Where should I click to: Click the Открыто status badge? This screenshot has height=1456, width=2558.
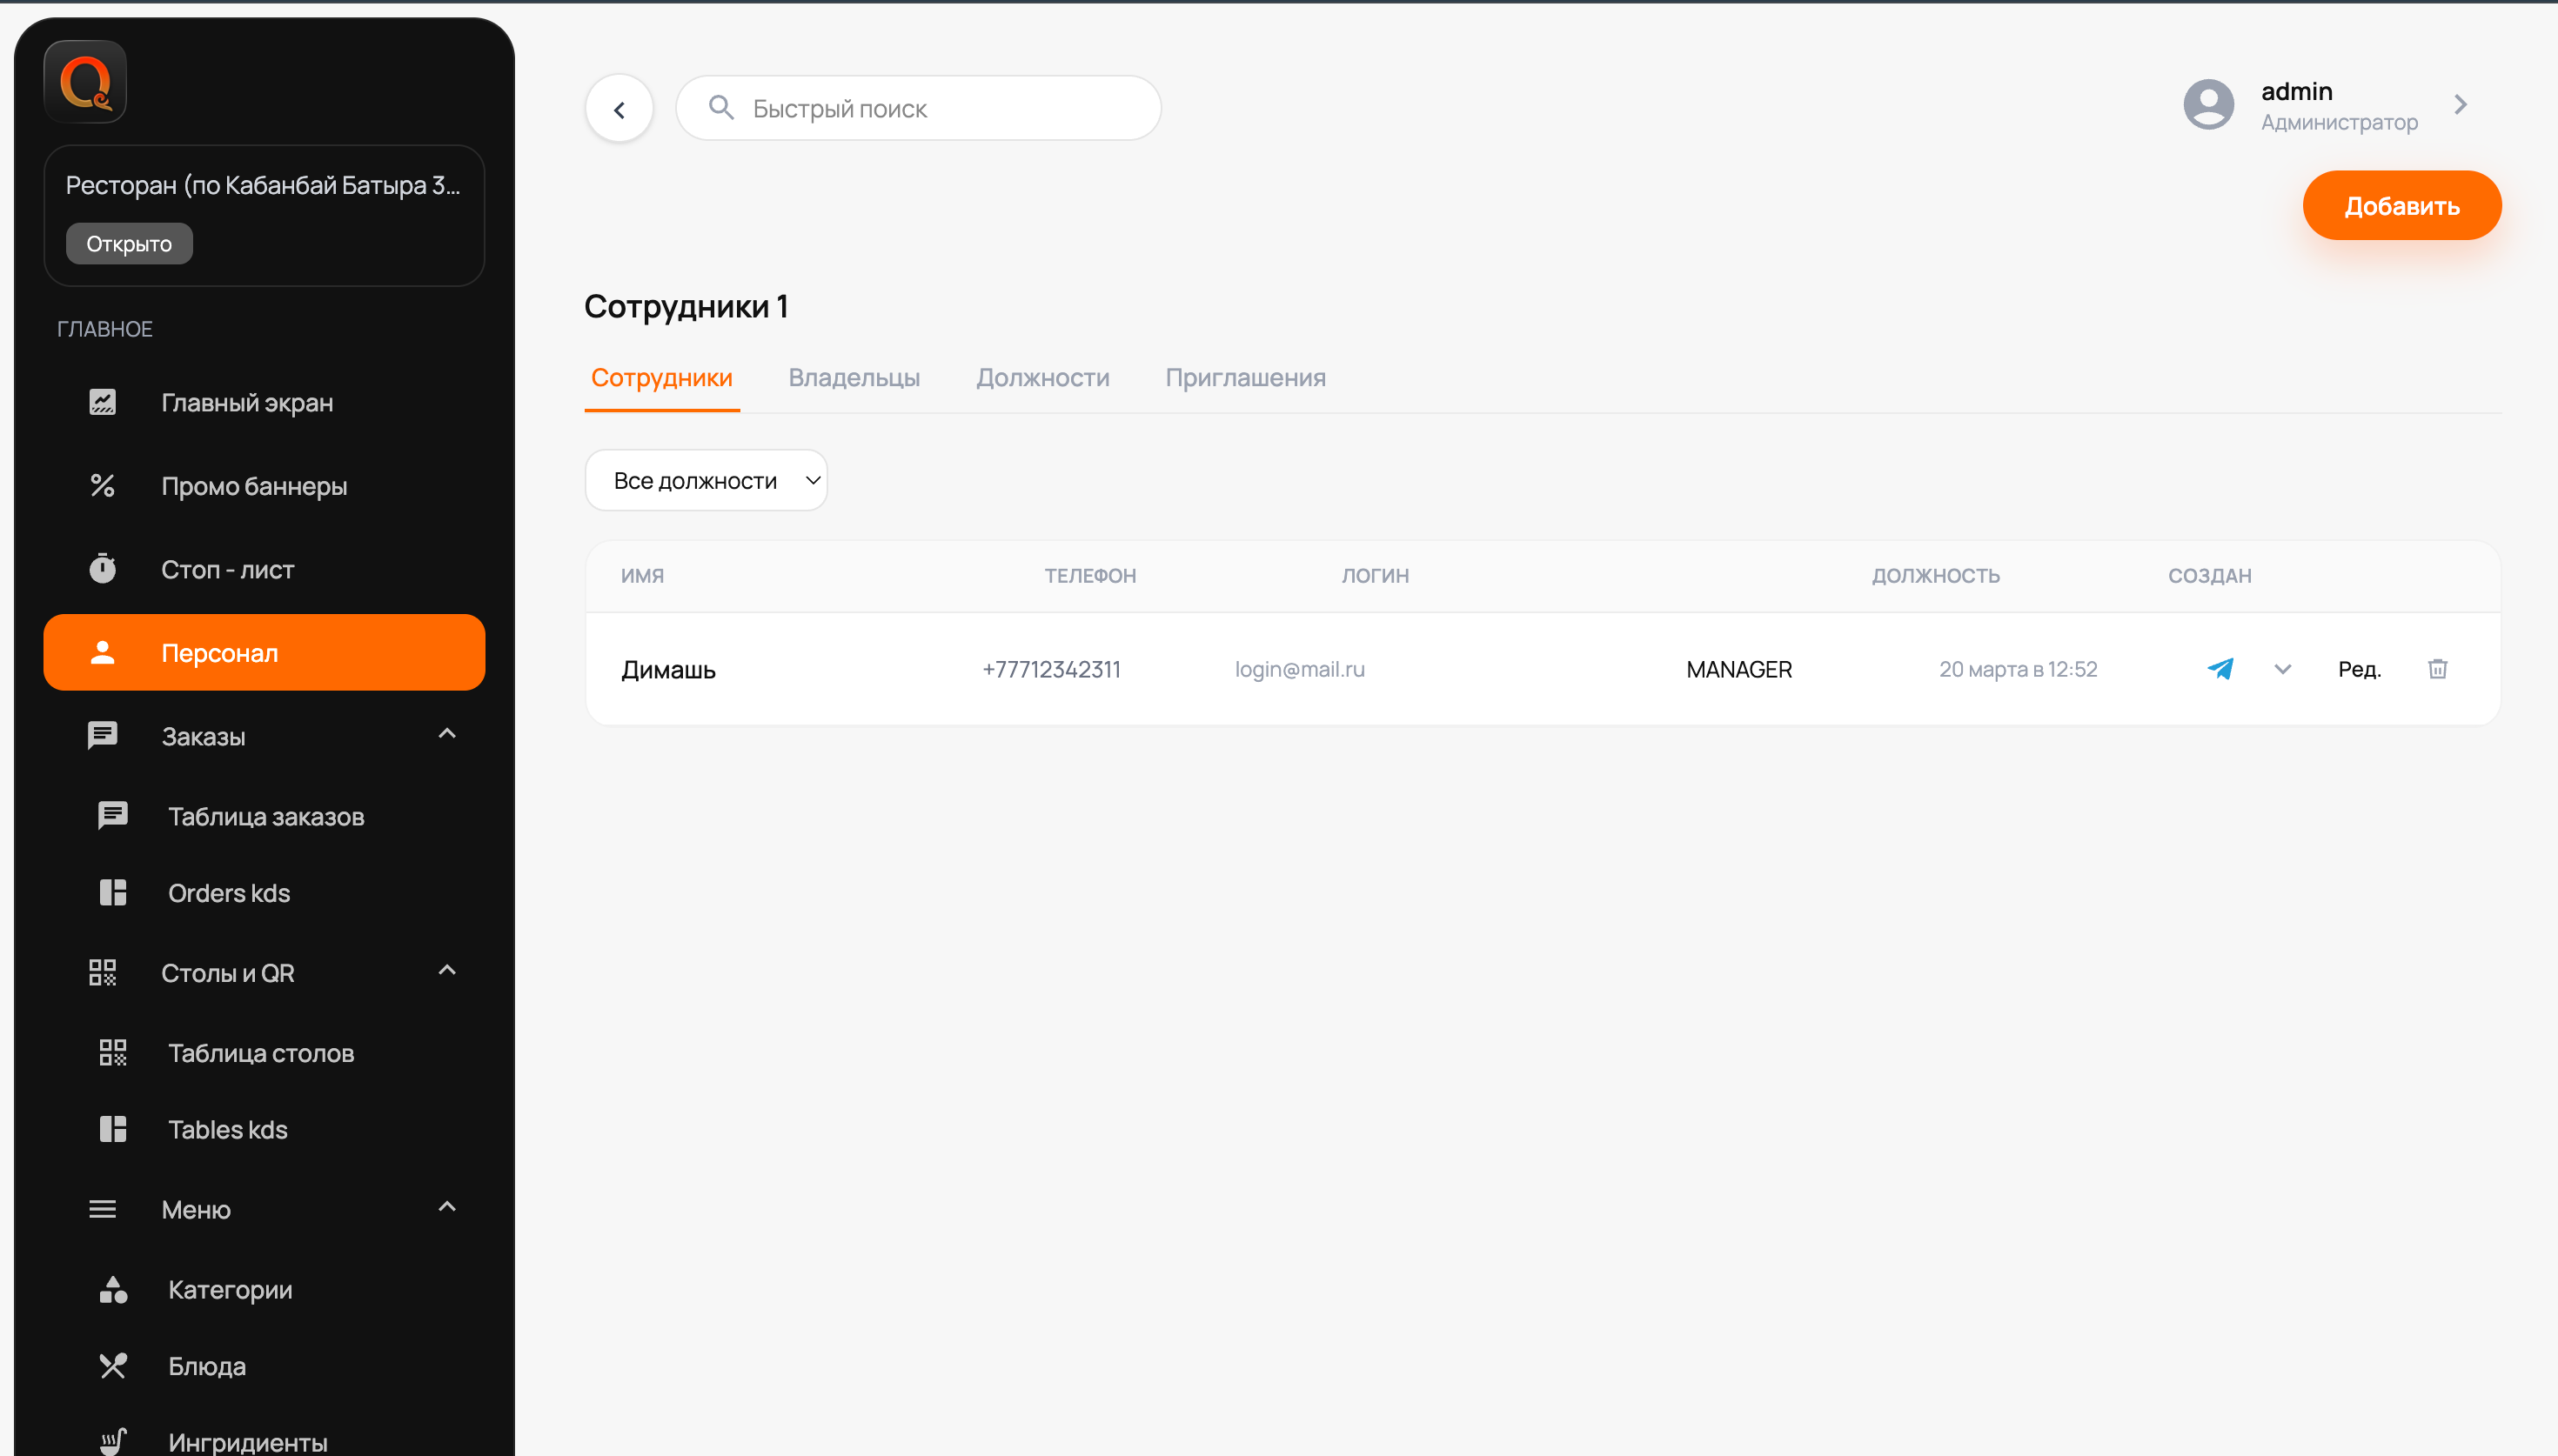tap(128, 242)
